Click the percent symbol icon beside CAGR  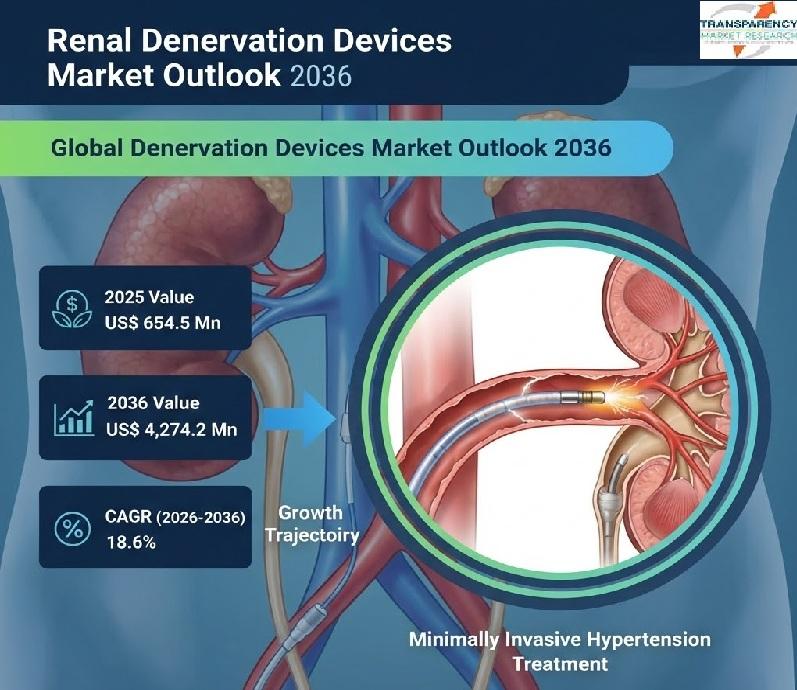coord(72,526)
